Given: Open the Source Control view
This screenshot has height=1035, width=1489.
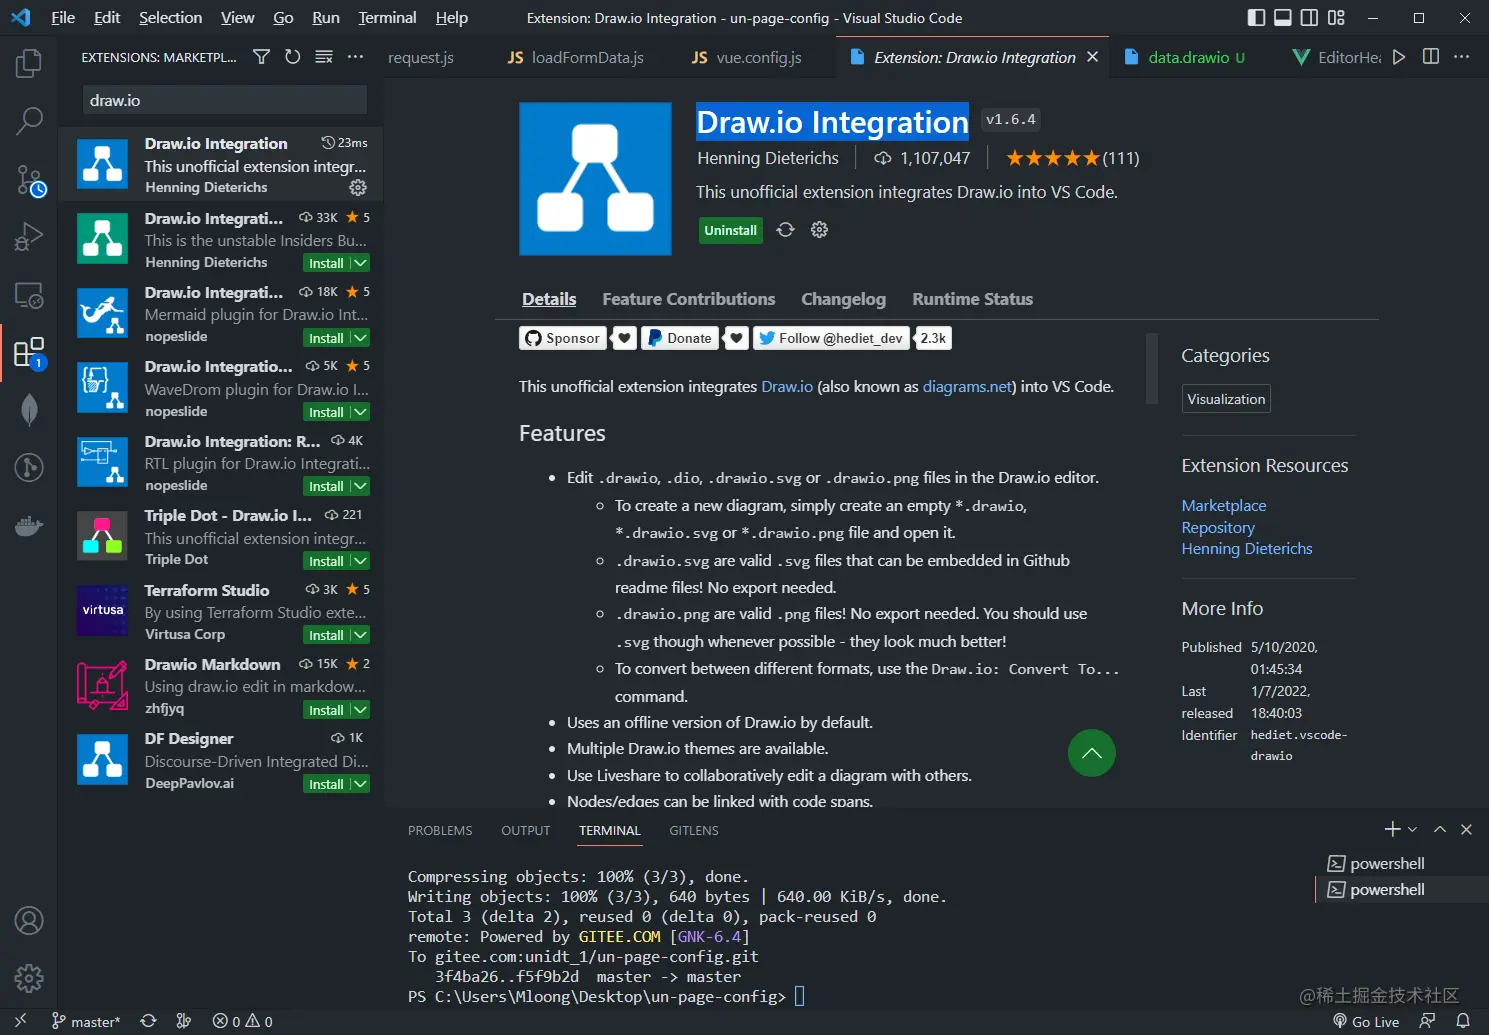Looking at the screenshot, I should pyautogui.click(x=29, y=180).
